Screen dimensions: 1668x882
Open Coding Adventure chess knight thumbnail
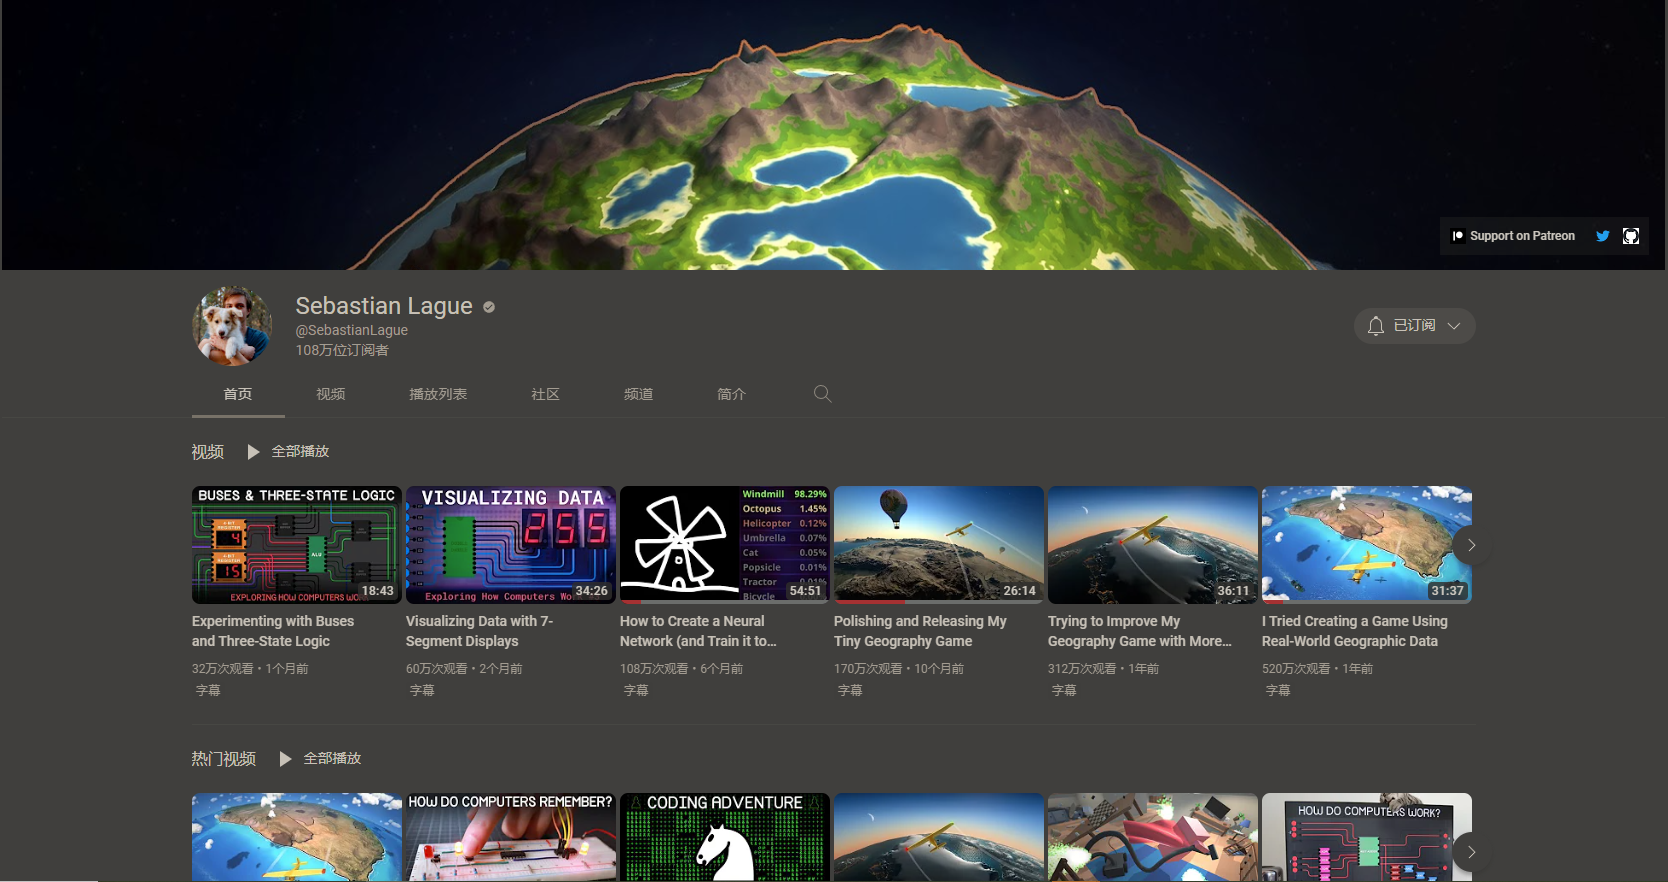tap(725, 837)
